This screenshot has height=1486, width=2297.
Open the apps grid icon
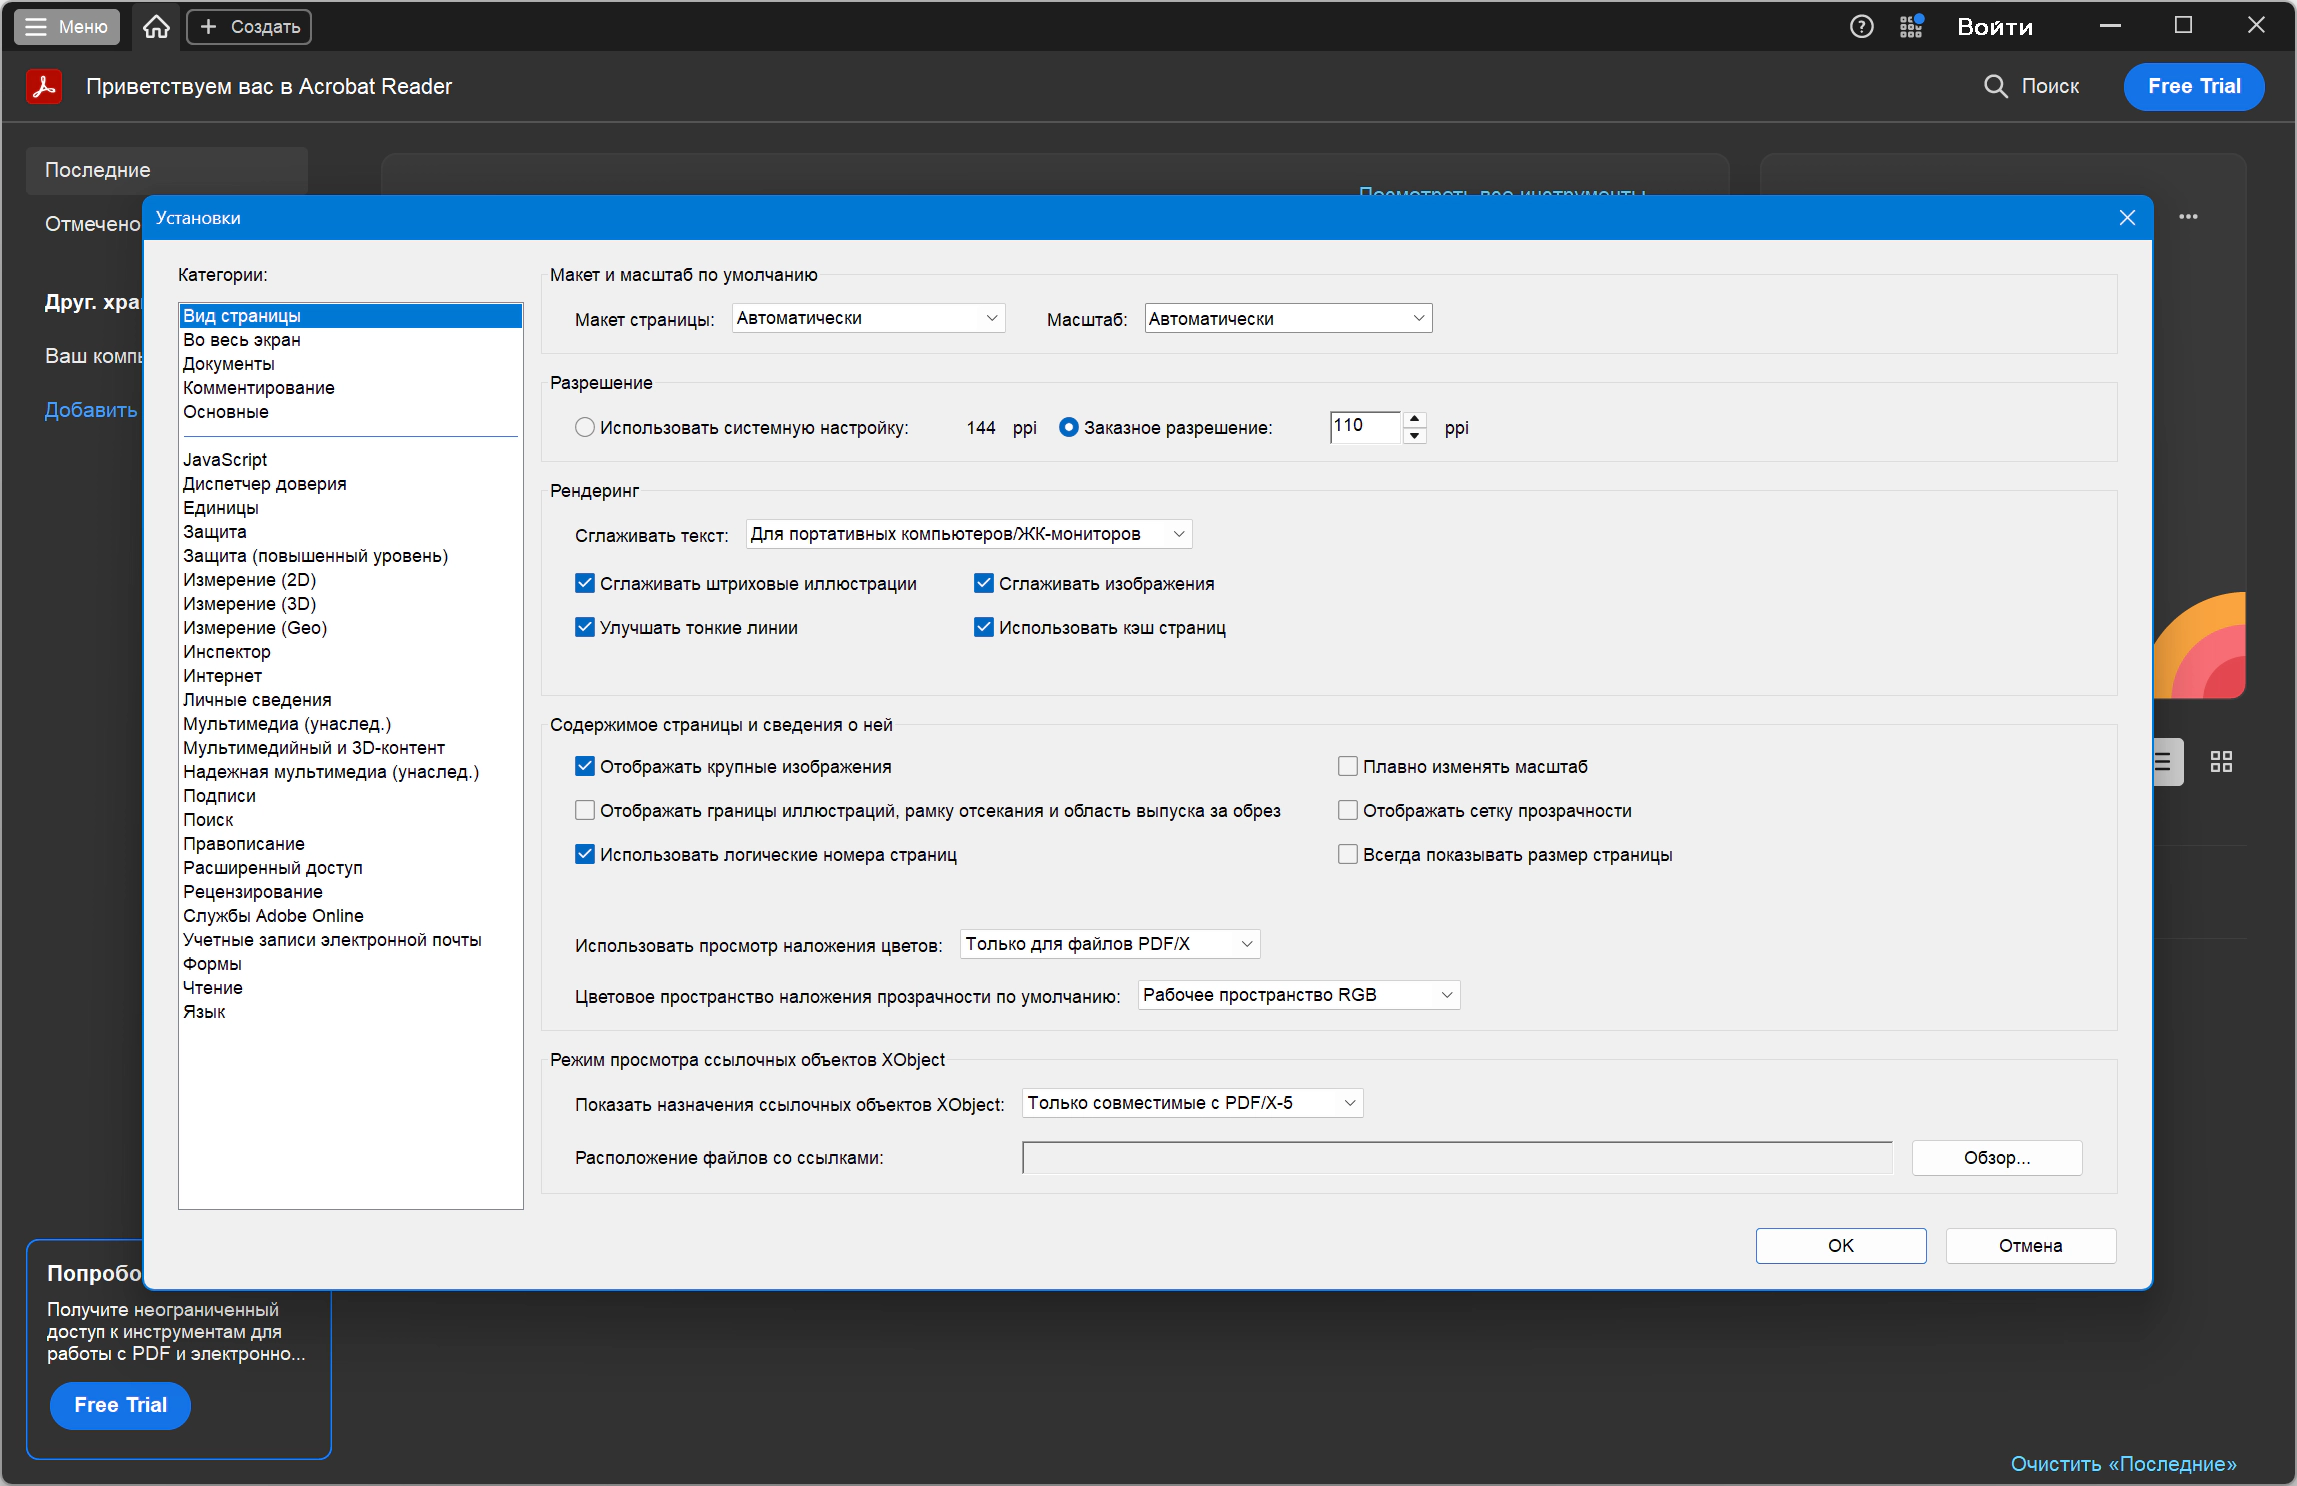point(1911,27)
